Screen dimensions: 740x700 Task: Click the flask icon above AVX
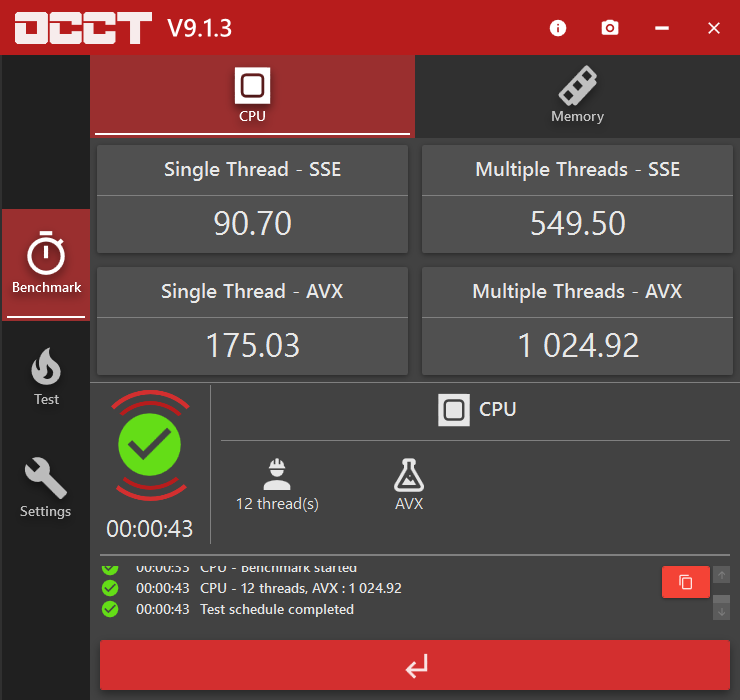[409, 474]
